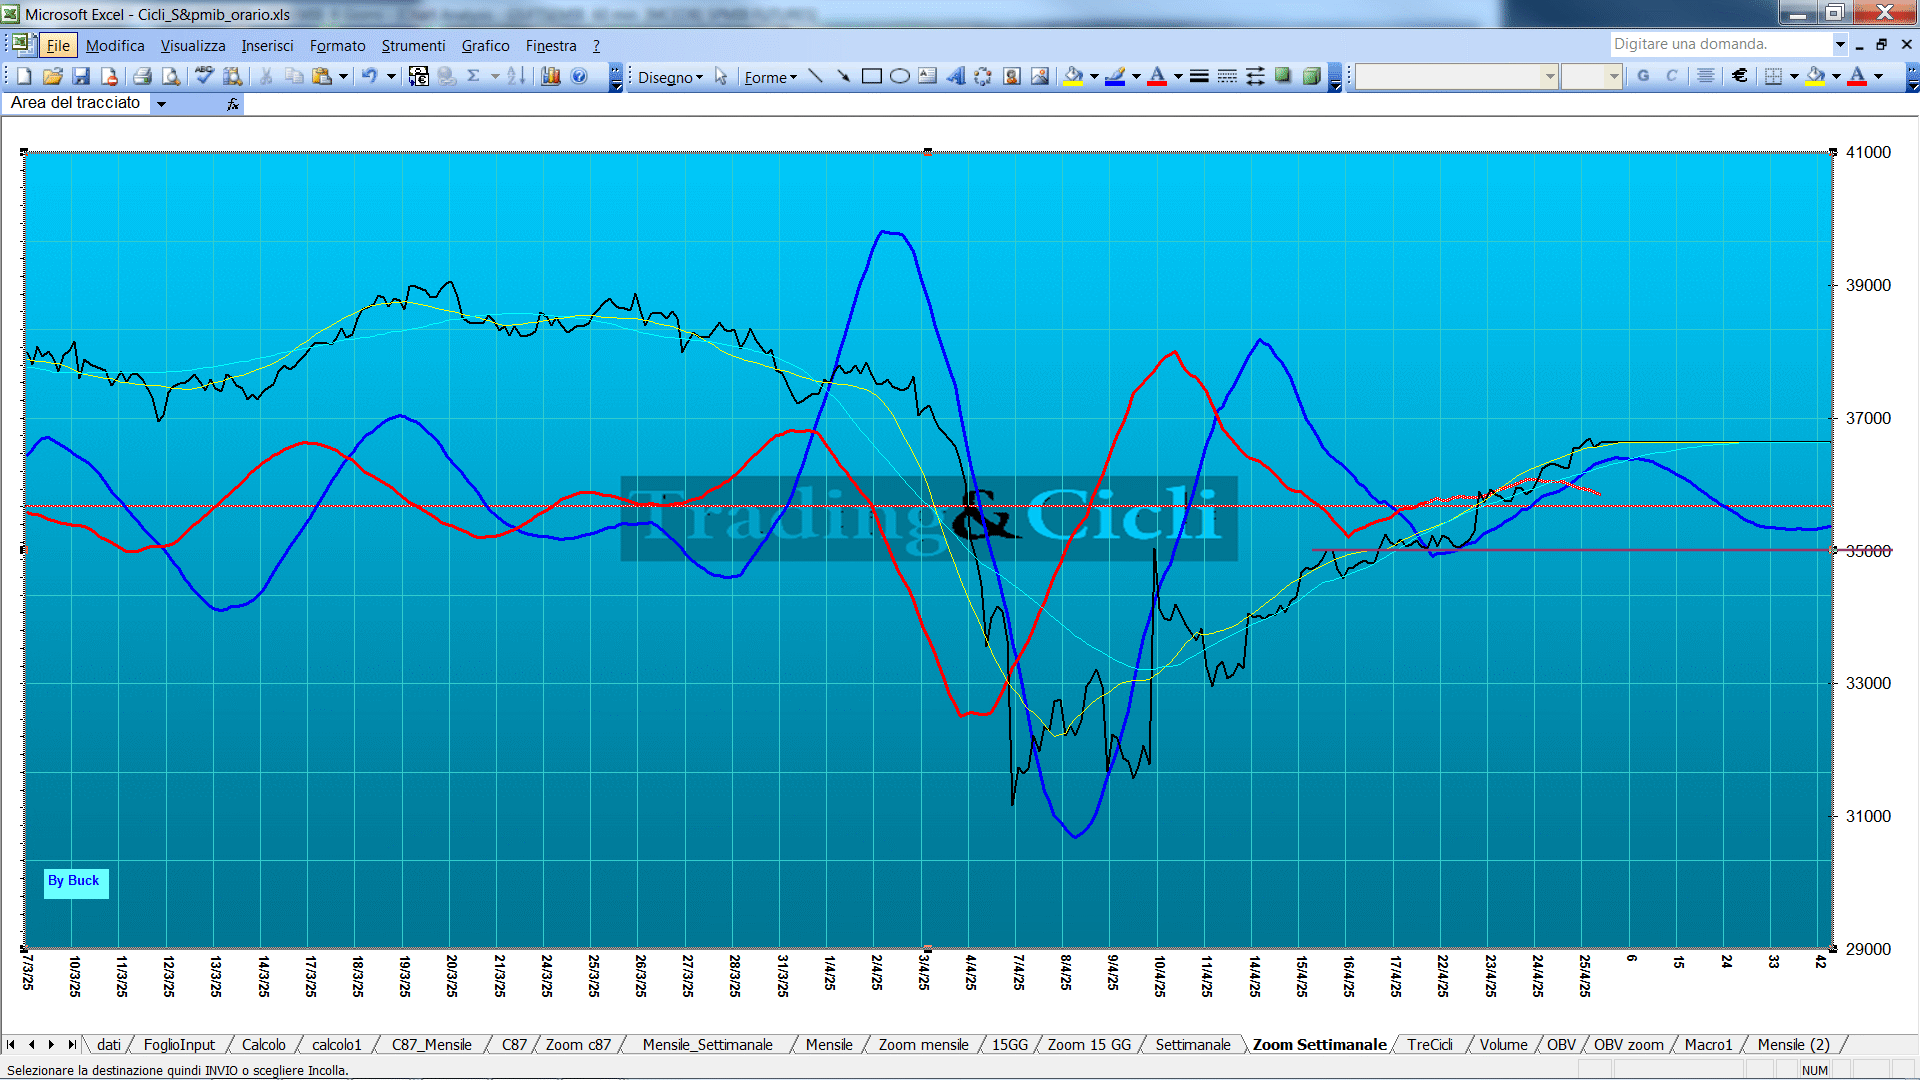Open Dash Style options
Screen dimensions: 1920x1080
click(x=1227, y=76)
